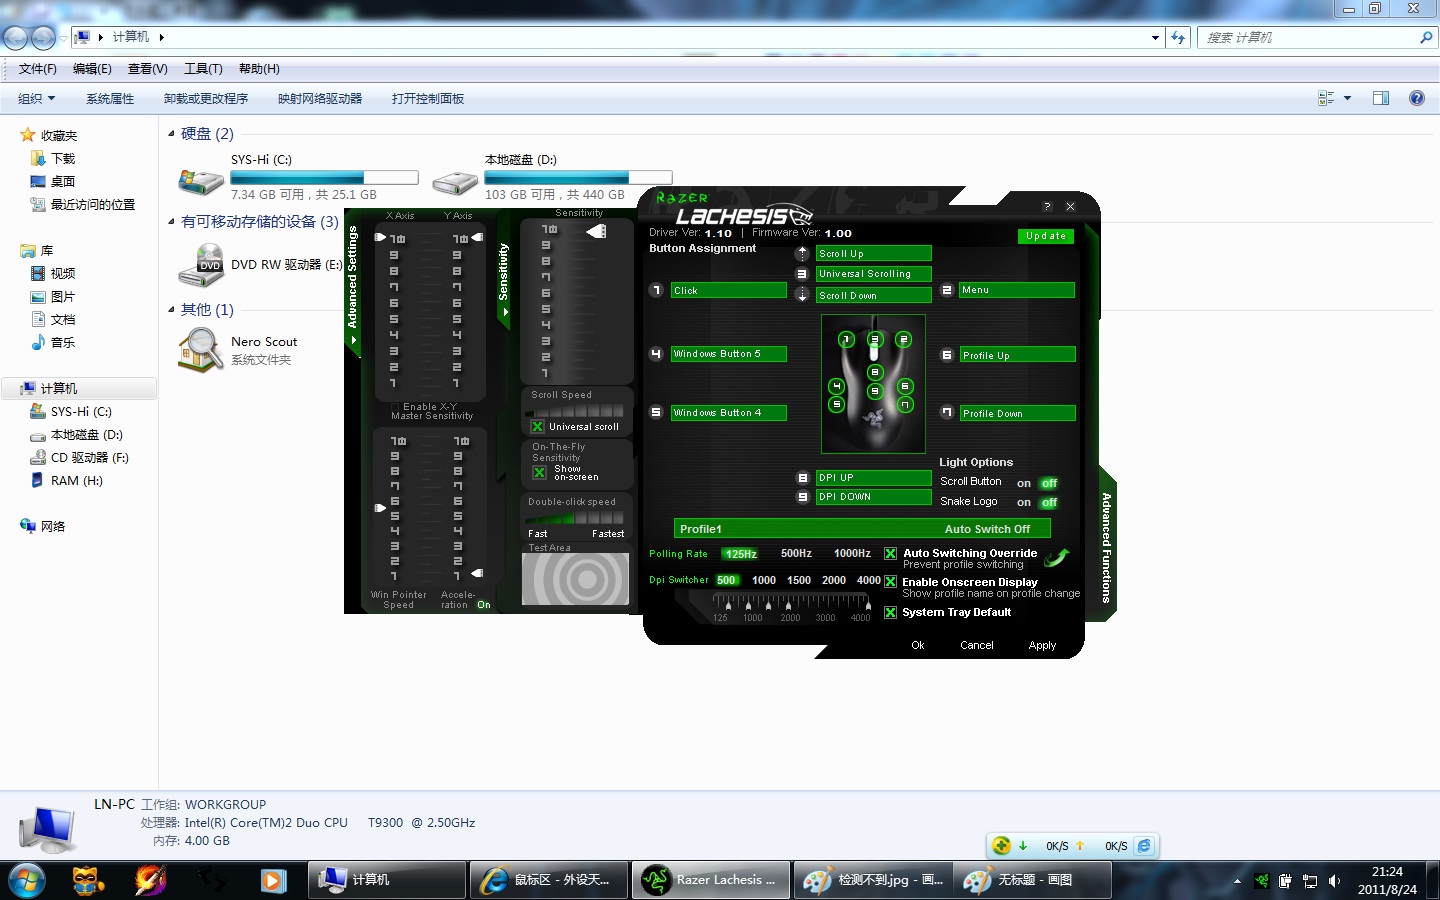Viewport: 1440px width, 900px height.
Task: Click the search magnifier in Explorer
Action: point(1426,38)
